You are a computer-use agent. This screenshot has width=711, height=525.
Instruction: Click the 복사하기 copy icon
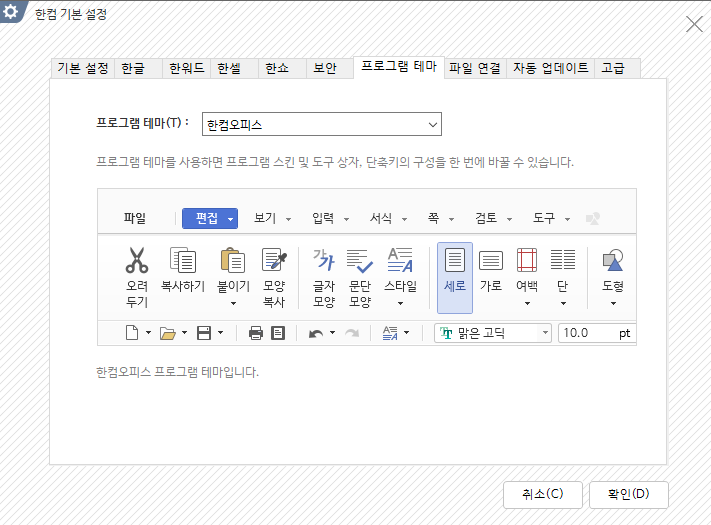pyautogui.click(x=183, y=260)
